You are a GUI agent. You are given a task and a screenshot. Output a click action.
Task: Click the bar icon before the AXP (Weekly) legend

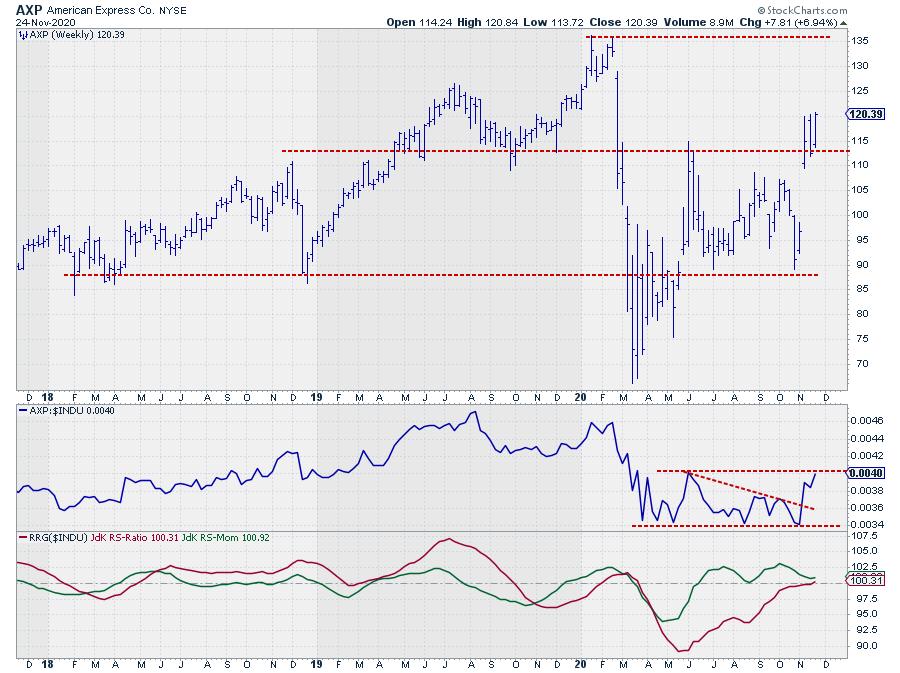(x=24, y=35)
